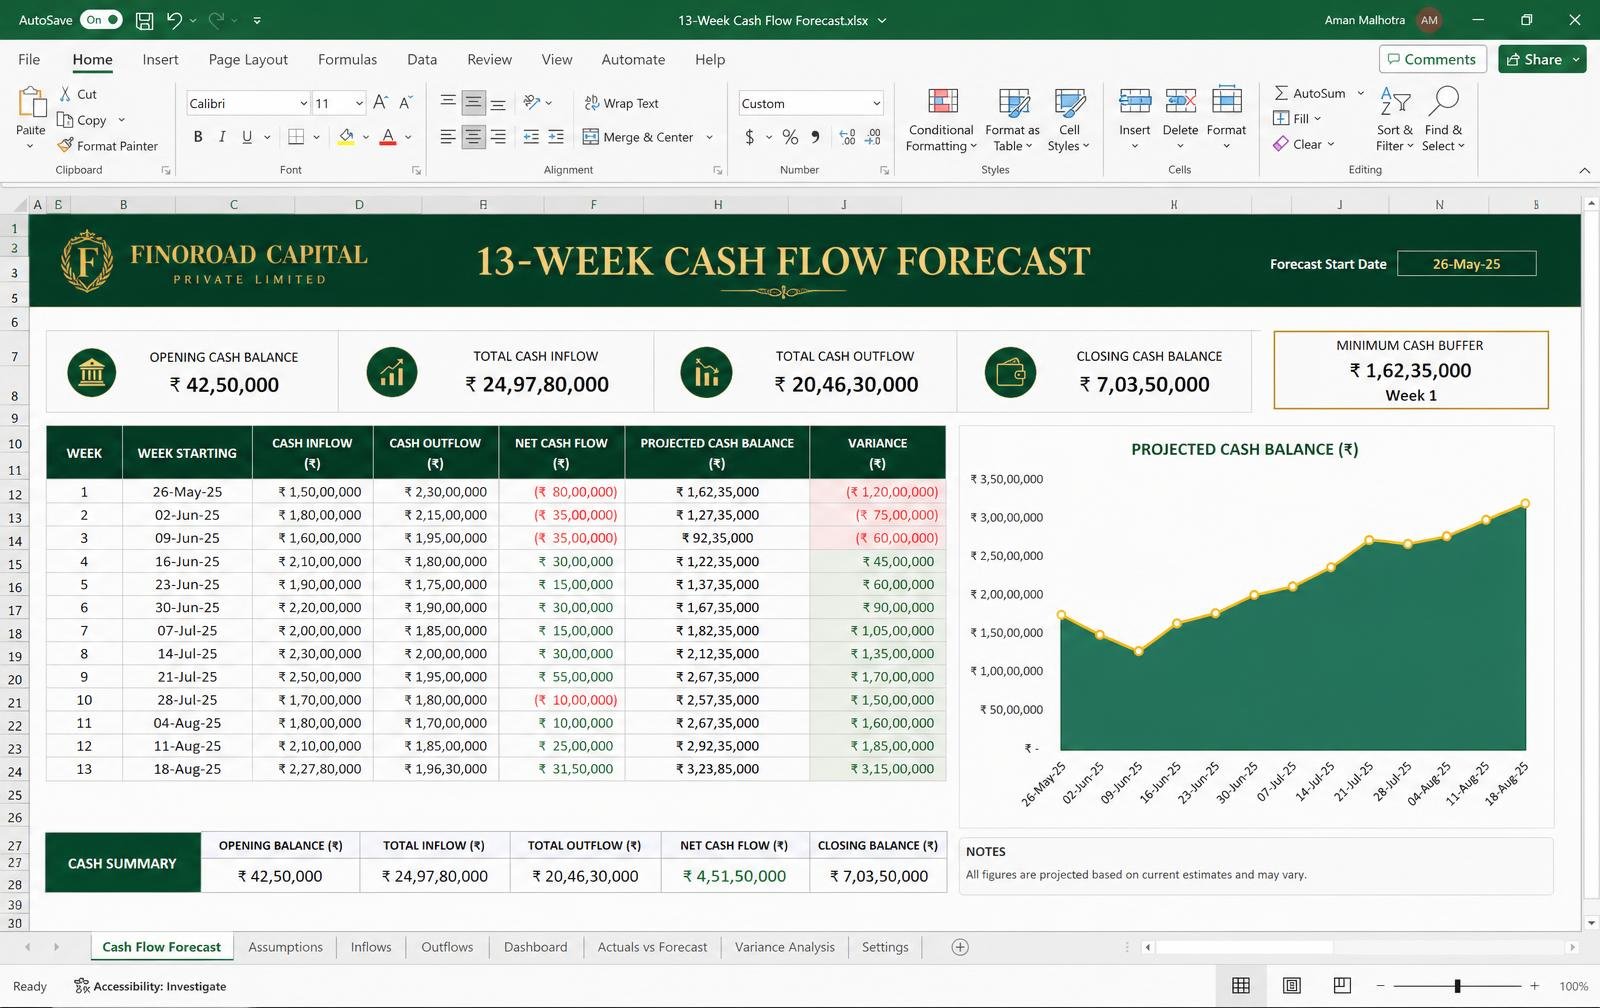Open Conditional Formatting tool
Screen dimensions: 1600x1008
[x=941, y=119]
